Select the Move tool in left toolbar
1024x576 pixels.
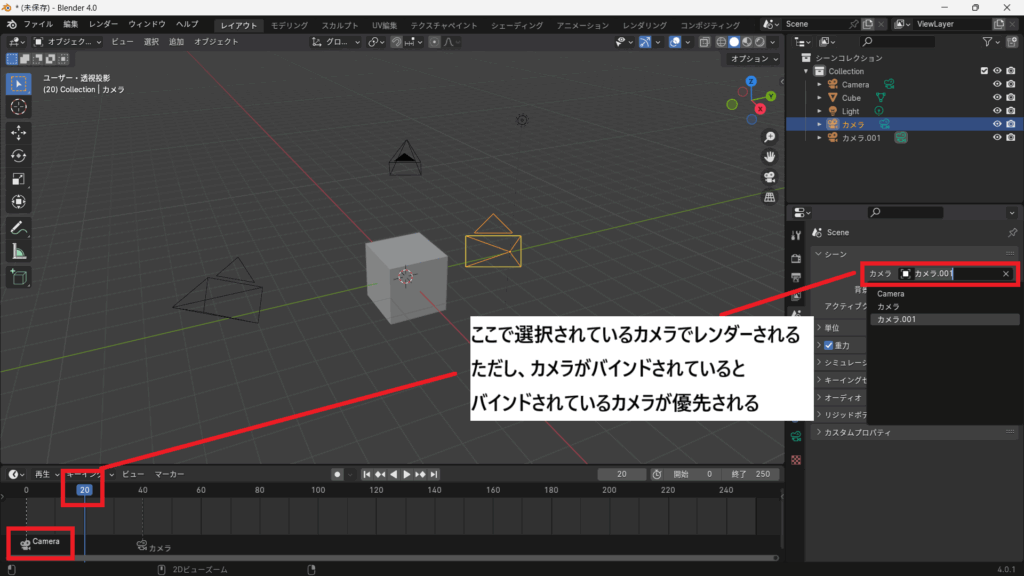(19, 132)
